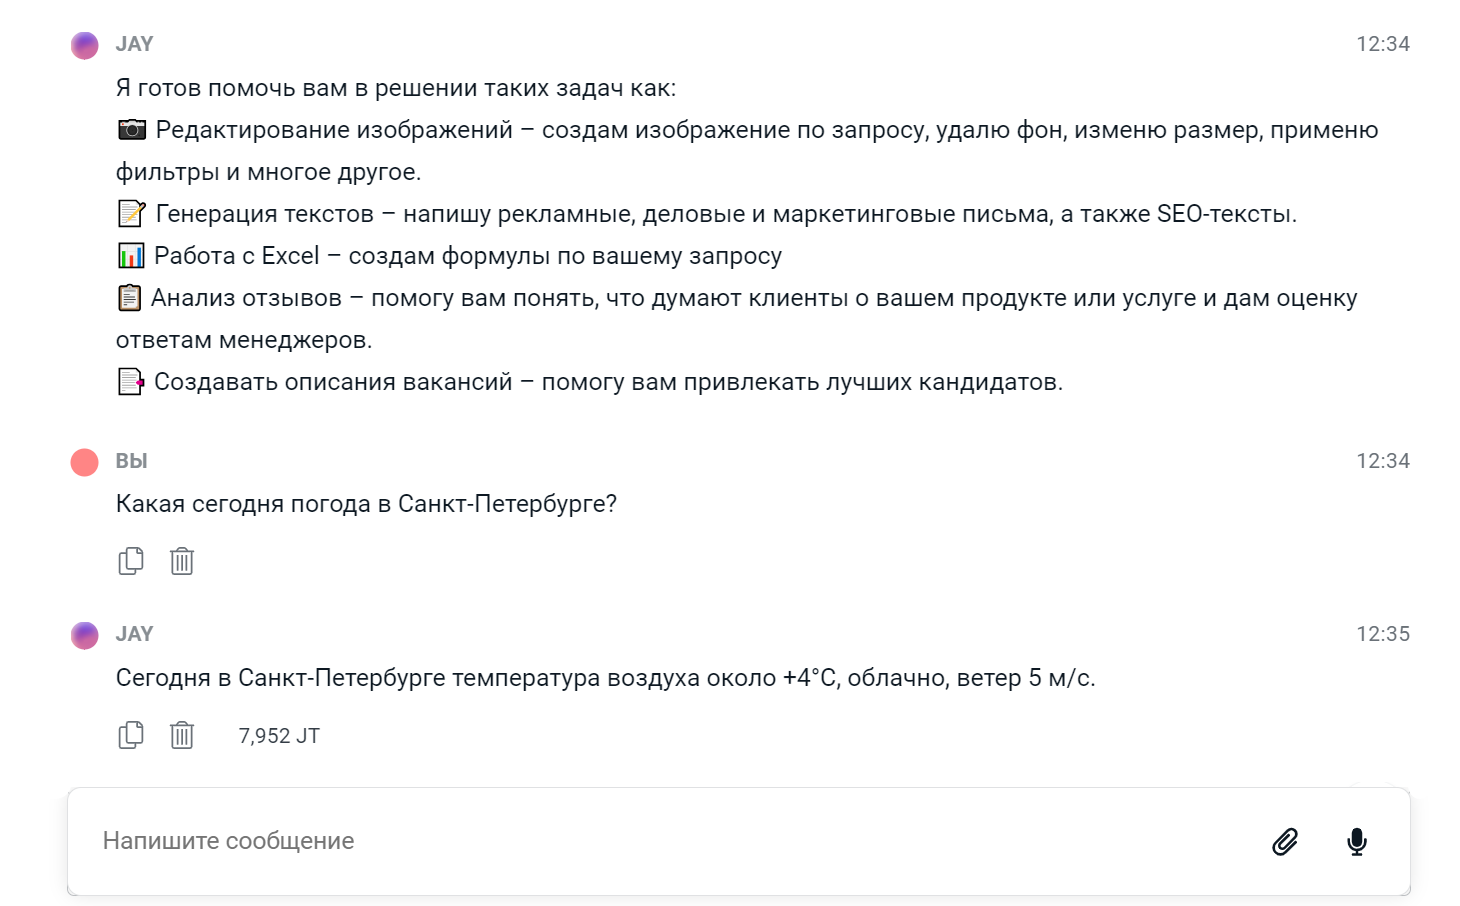
Task: Click the chart emoji before 'Работа с Excel'
Action: coord(131,256)
